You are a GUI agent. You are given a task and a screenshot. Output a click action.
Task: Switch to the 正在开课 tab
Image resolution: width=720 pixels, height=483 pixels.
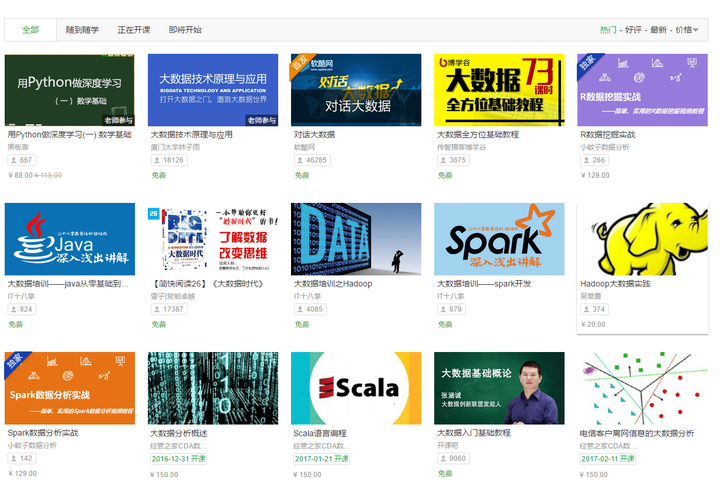(x=134, y=30)
